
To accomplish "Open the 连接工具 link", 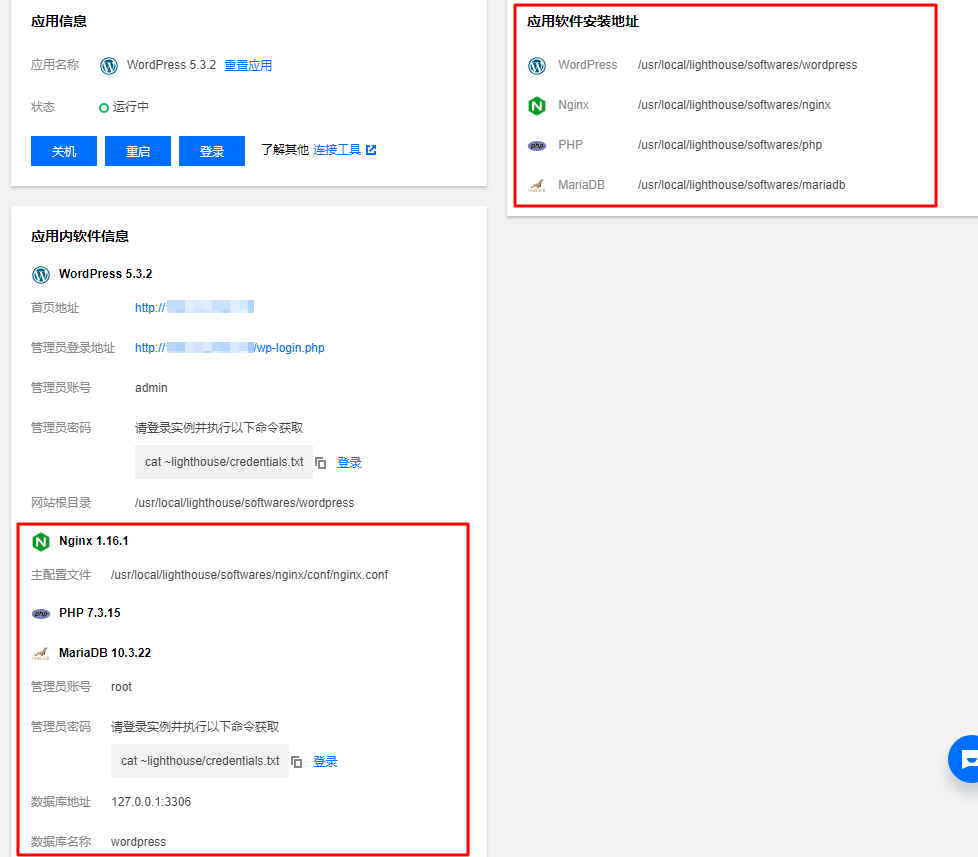I will click(337, 150).
